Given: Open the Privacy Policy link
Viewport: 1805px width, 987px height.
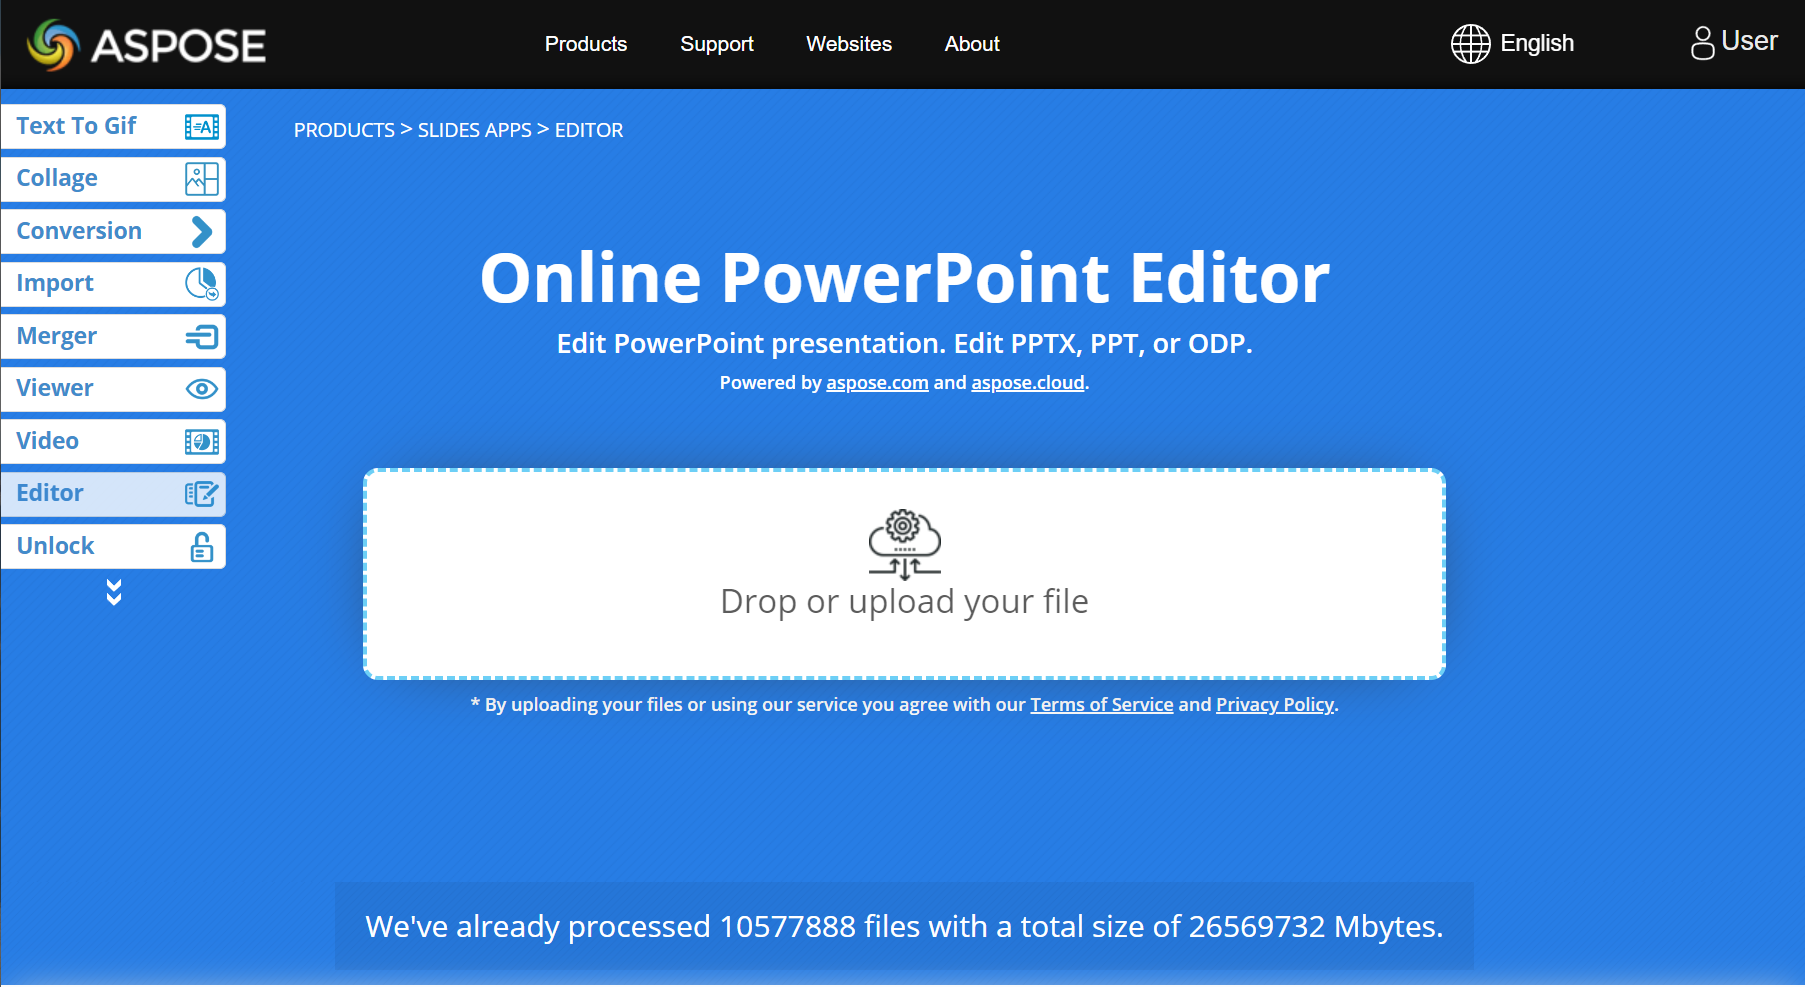Looking at the screenshot, I should coord(1274,705).
